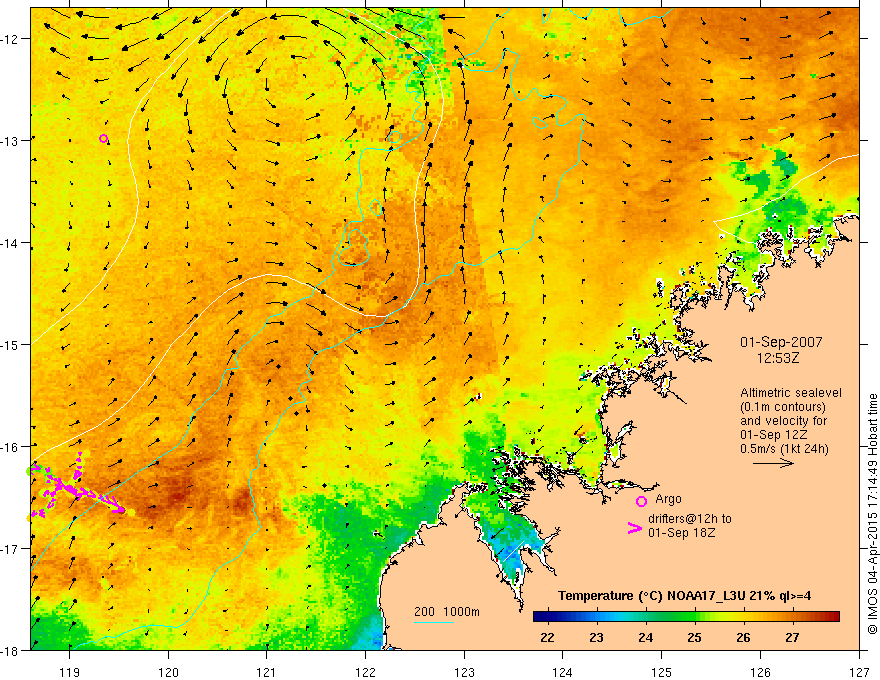
Task: Click longitude axis label '124'
Action: pos(562,672)
